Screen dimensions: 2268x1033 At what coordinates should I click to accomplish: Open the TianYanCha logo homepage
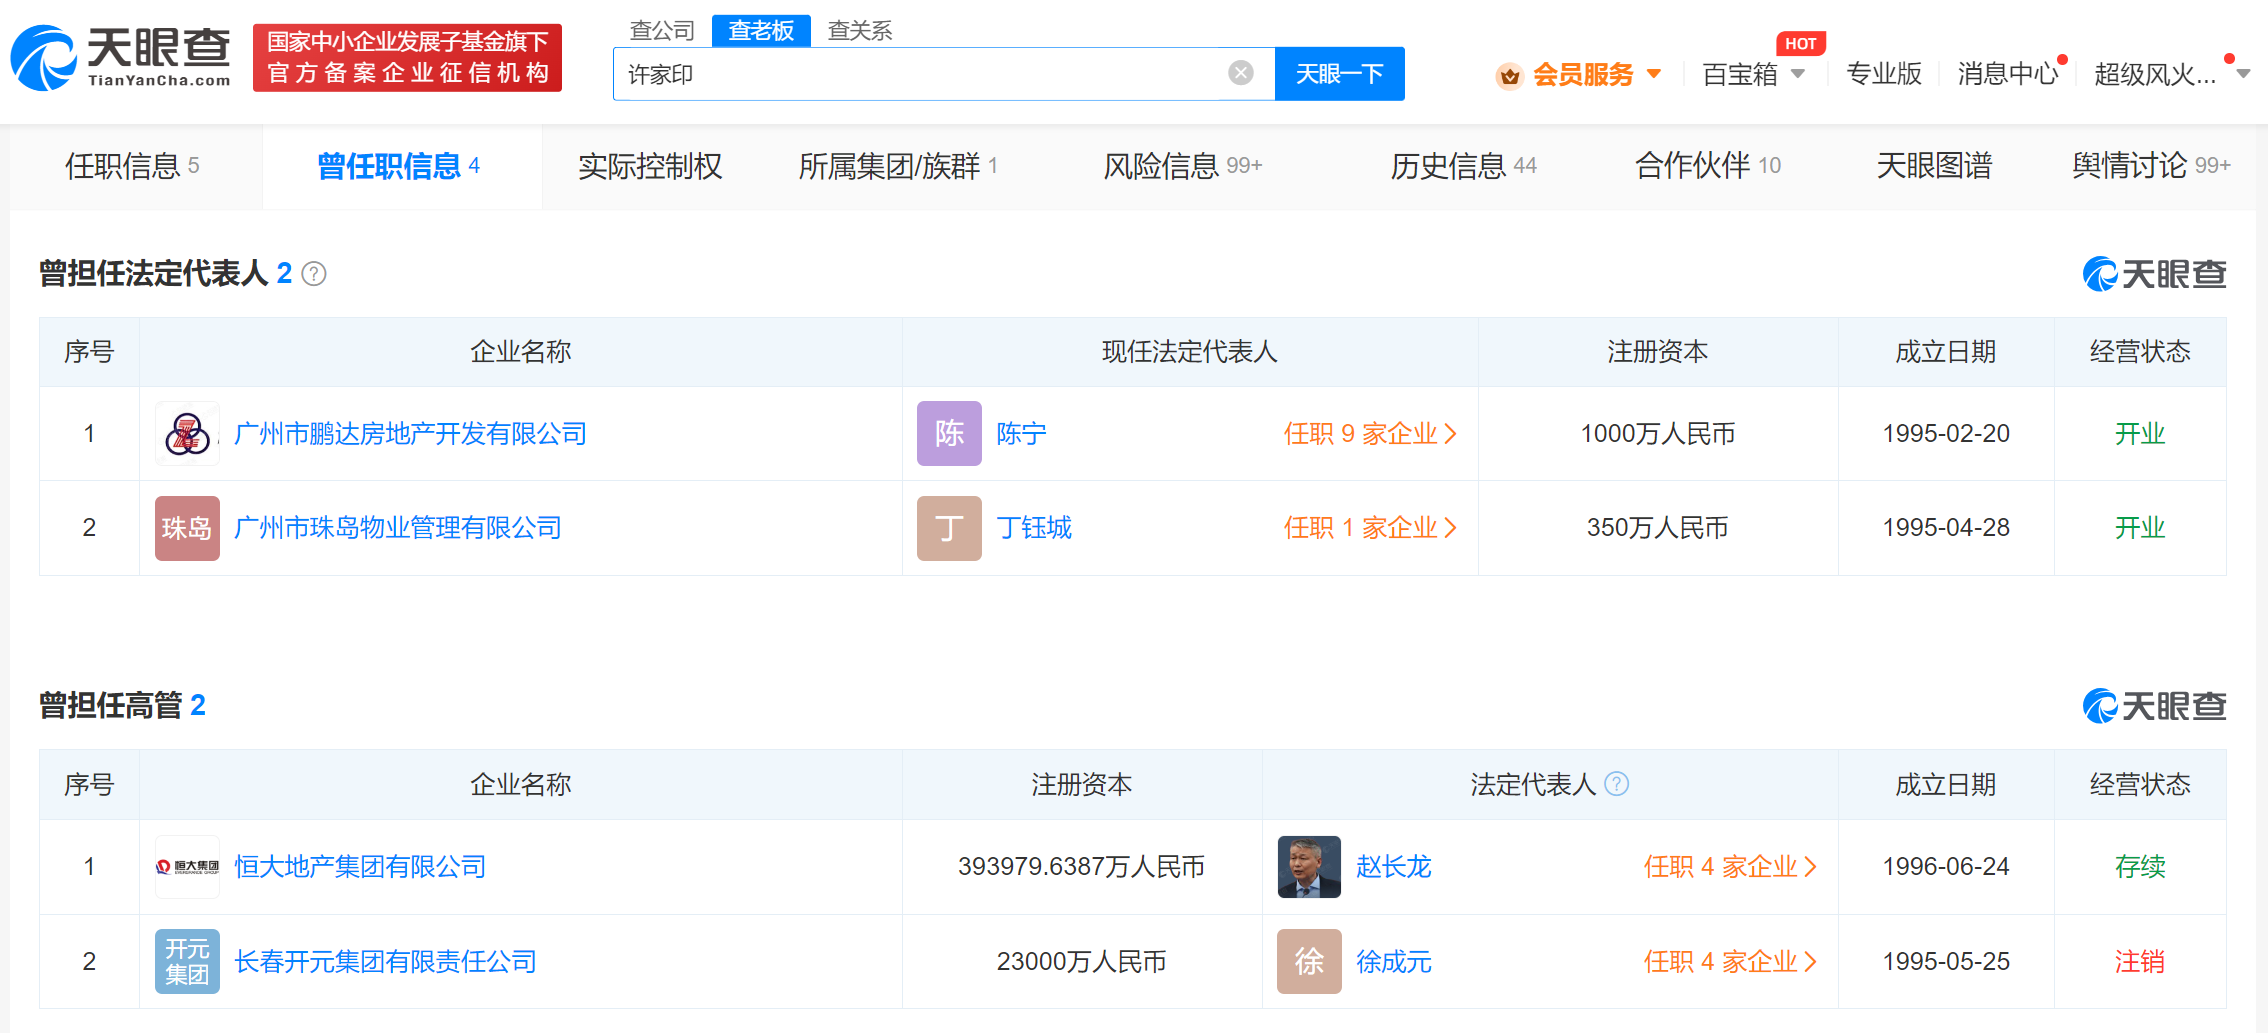(x=121, y=57)
